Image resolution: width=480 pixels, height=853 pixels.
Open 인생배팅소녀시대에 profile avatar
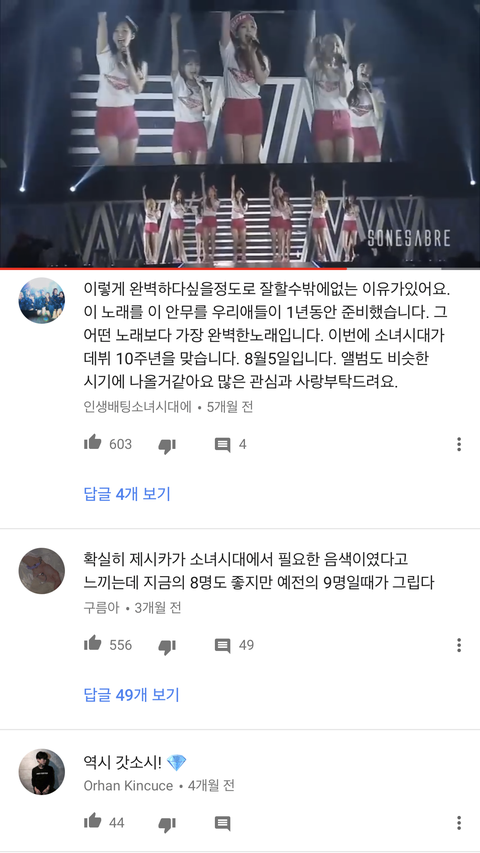[x=42, y=300]
